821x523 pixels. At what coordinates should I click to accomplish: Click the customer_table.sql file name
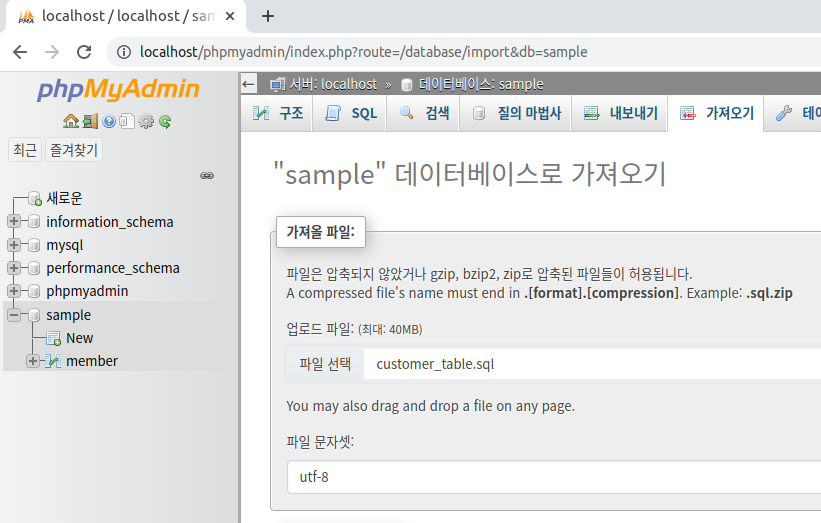(435, 364)
